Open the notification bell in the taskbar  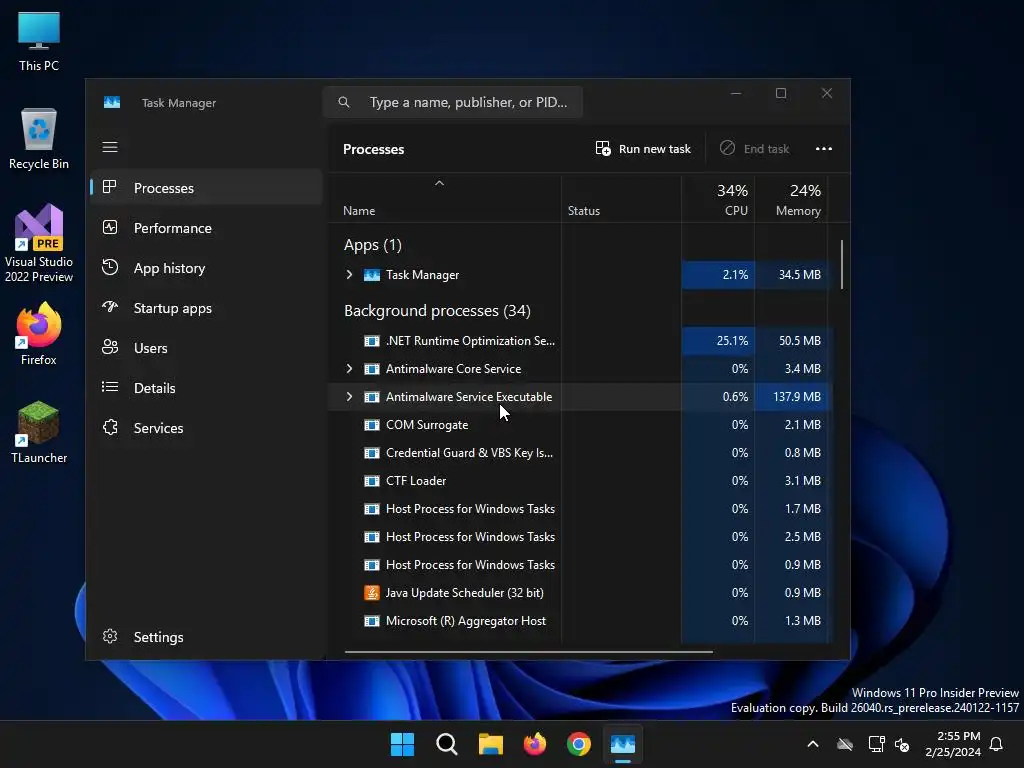tap(996, 744)
